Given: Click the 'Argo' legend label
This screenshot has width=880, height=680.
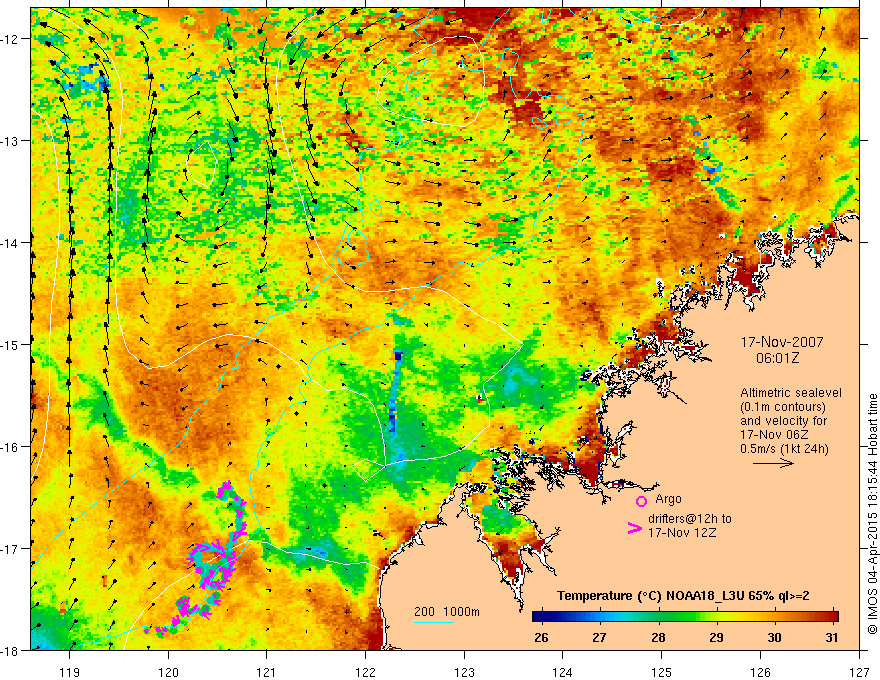Looking at the screenshot, I should [668, 499].
